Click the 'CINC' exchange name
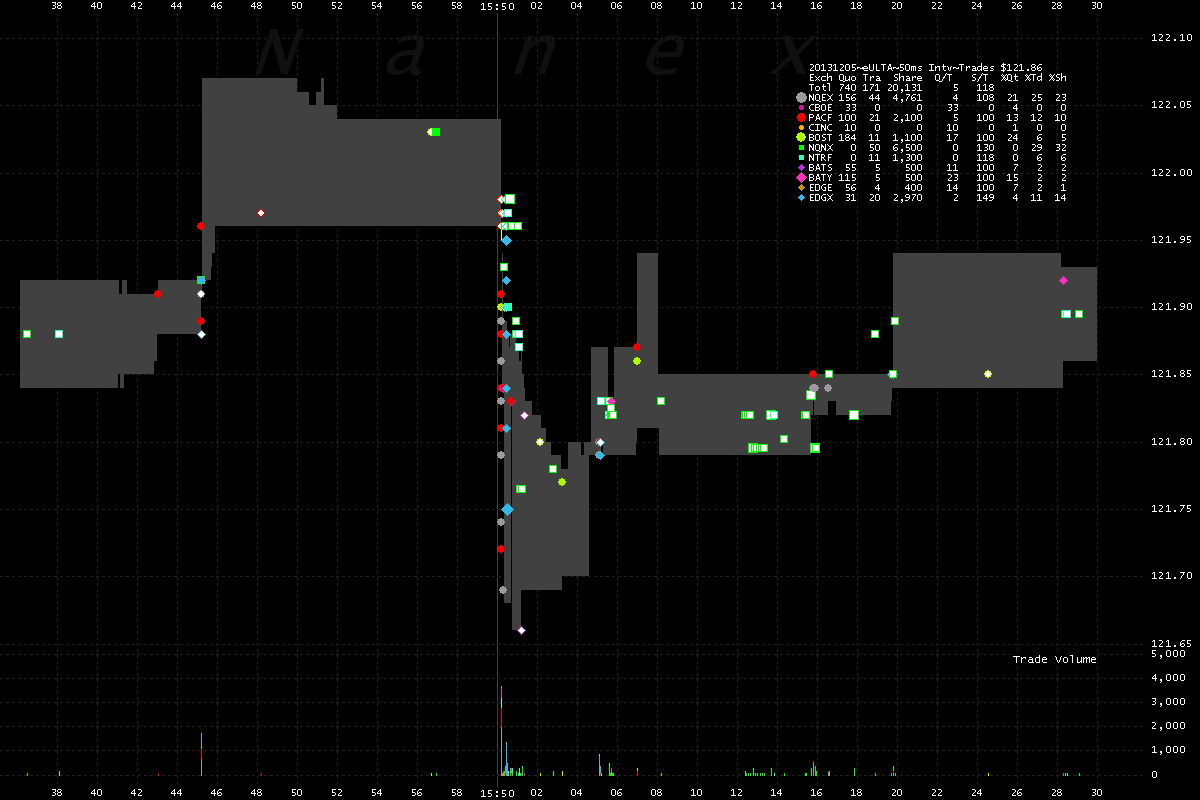 pyautogui.click(x=820, y=128)
